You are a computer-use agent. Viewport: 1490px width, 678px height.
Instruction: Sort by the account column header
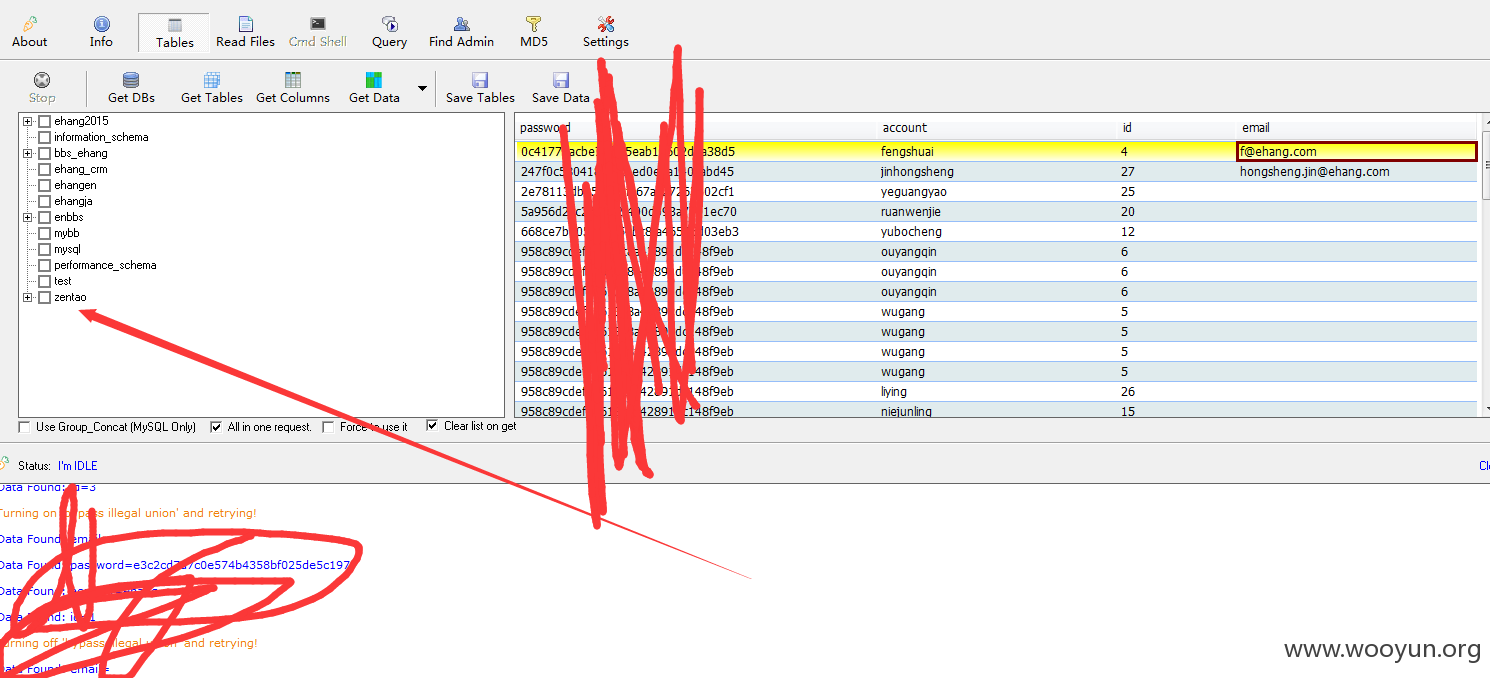(x=904, y=128)
